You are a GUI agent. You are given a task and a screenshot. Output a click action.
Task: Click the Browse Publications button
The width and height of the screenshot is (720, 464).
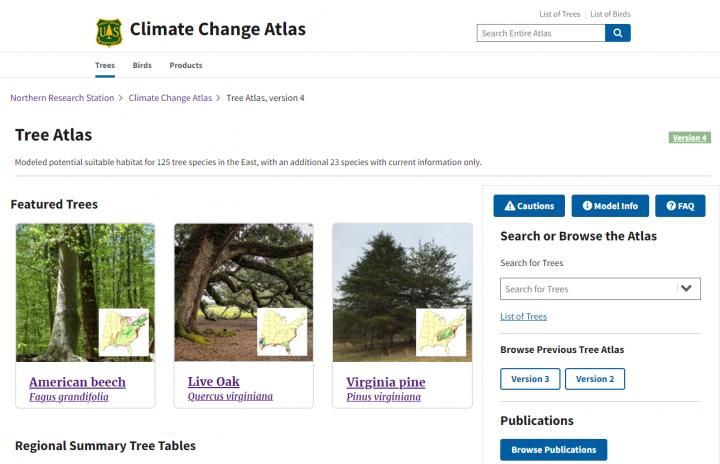click(x=553, y=450)
